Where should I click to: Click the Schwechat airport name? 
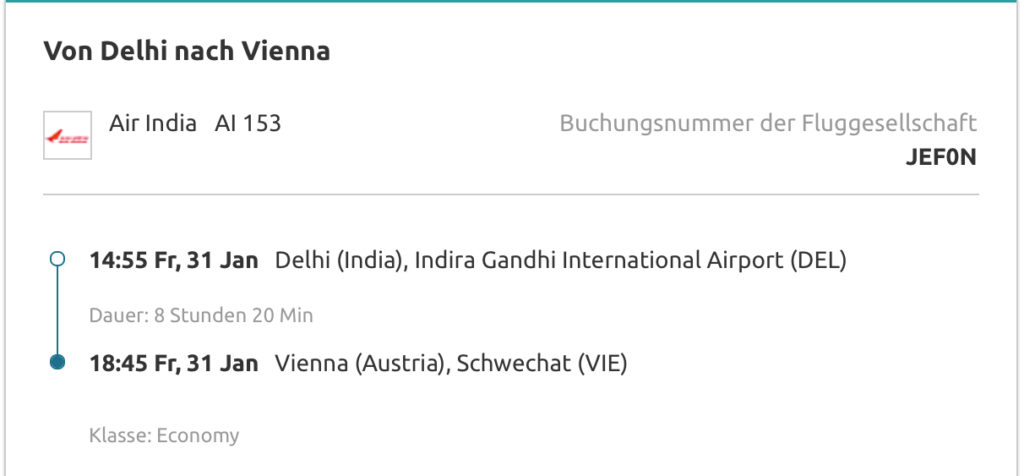(x=512, y=363)
